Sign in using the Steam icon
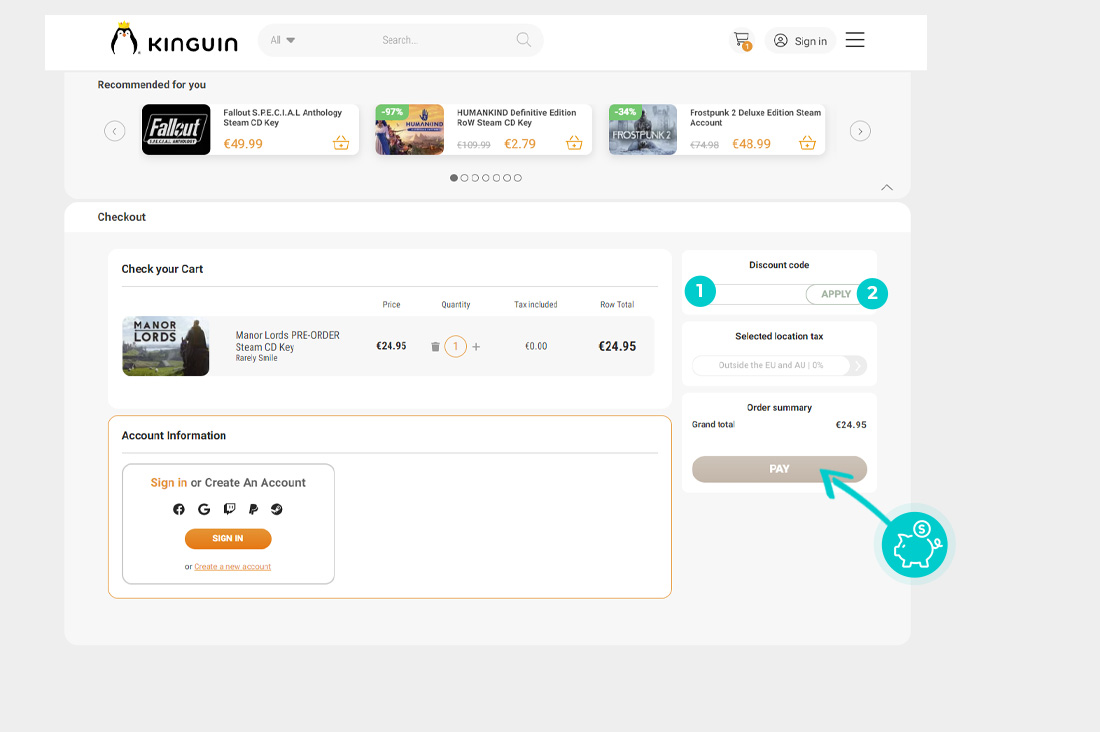Image resolution: width=1100 pixels, height=732 pixels. coord(277,509)
